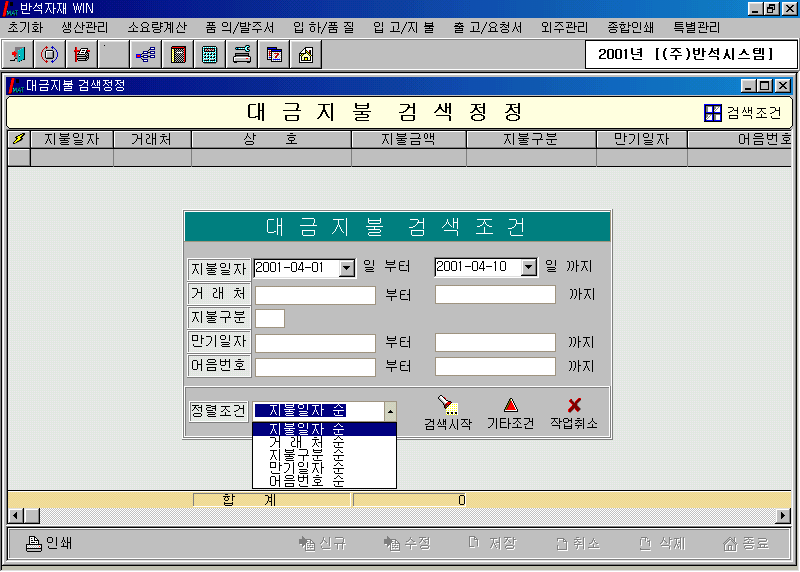The height and width of the screenshot is (572, 800).
Task: Open the 생산관리 menu
Action: [x=85, y=28]
